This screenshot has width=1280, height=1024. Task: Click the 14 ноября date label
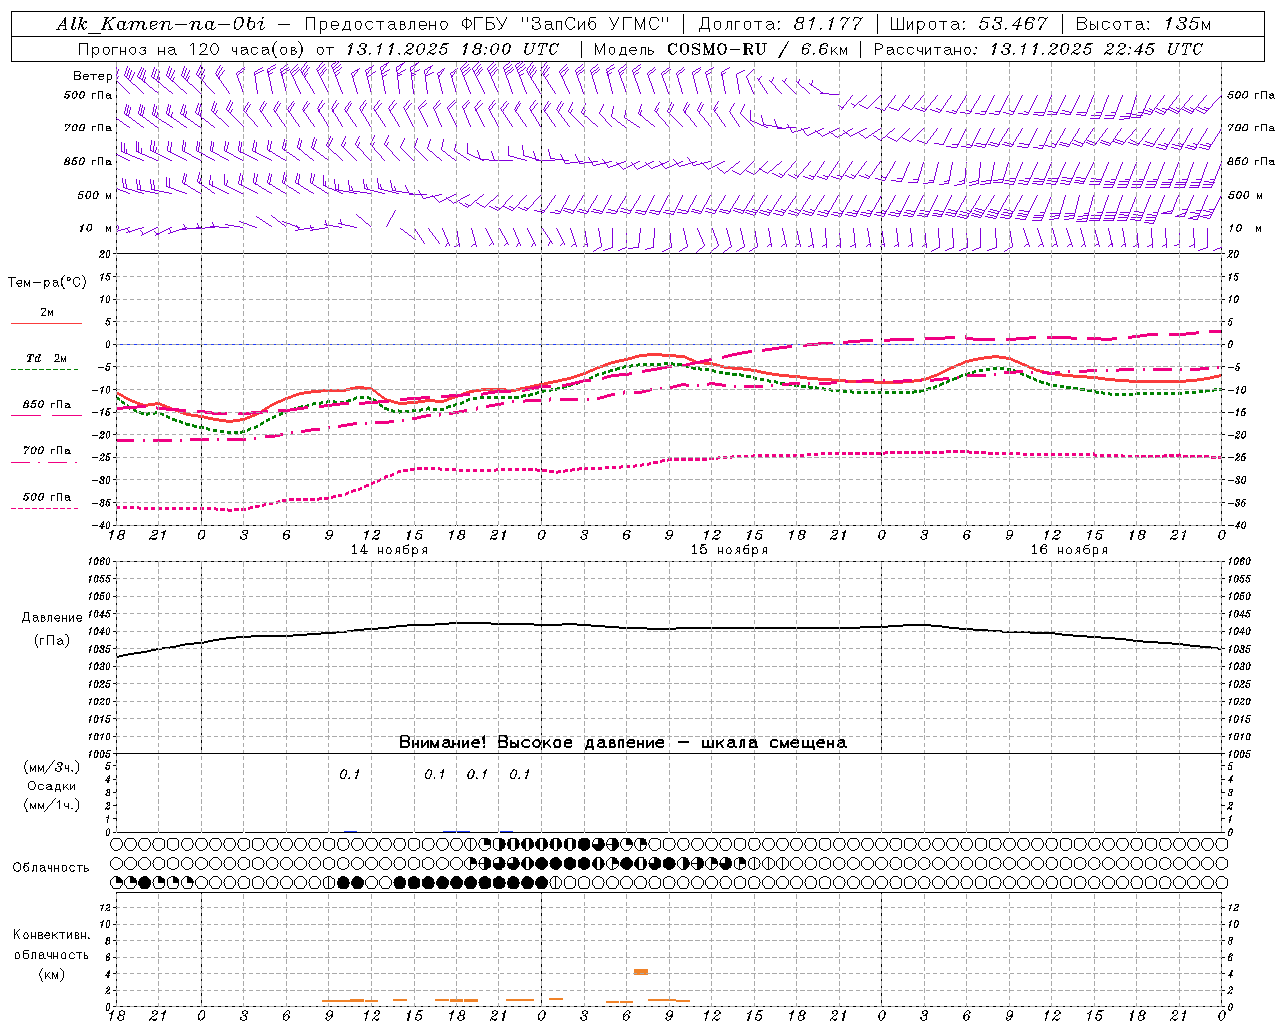(389, 550)
